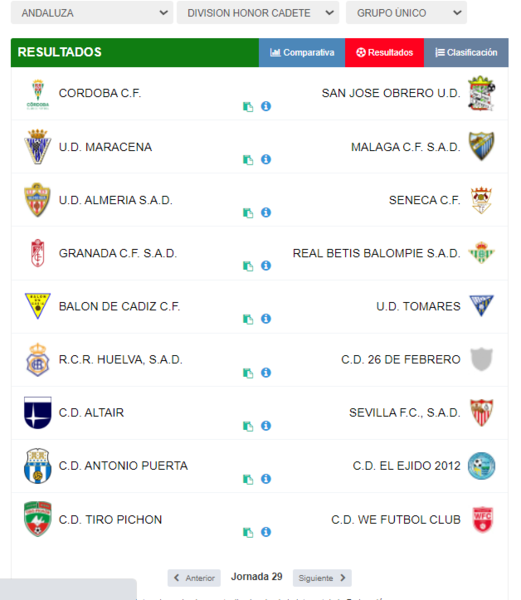Click info icon for Balon de Cadiz match
Viewport: 521px width, 600px height.
266,319
